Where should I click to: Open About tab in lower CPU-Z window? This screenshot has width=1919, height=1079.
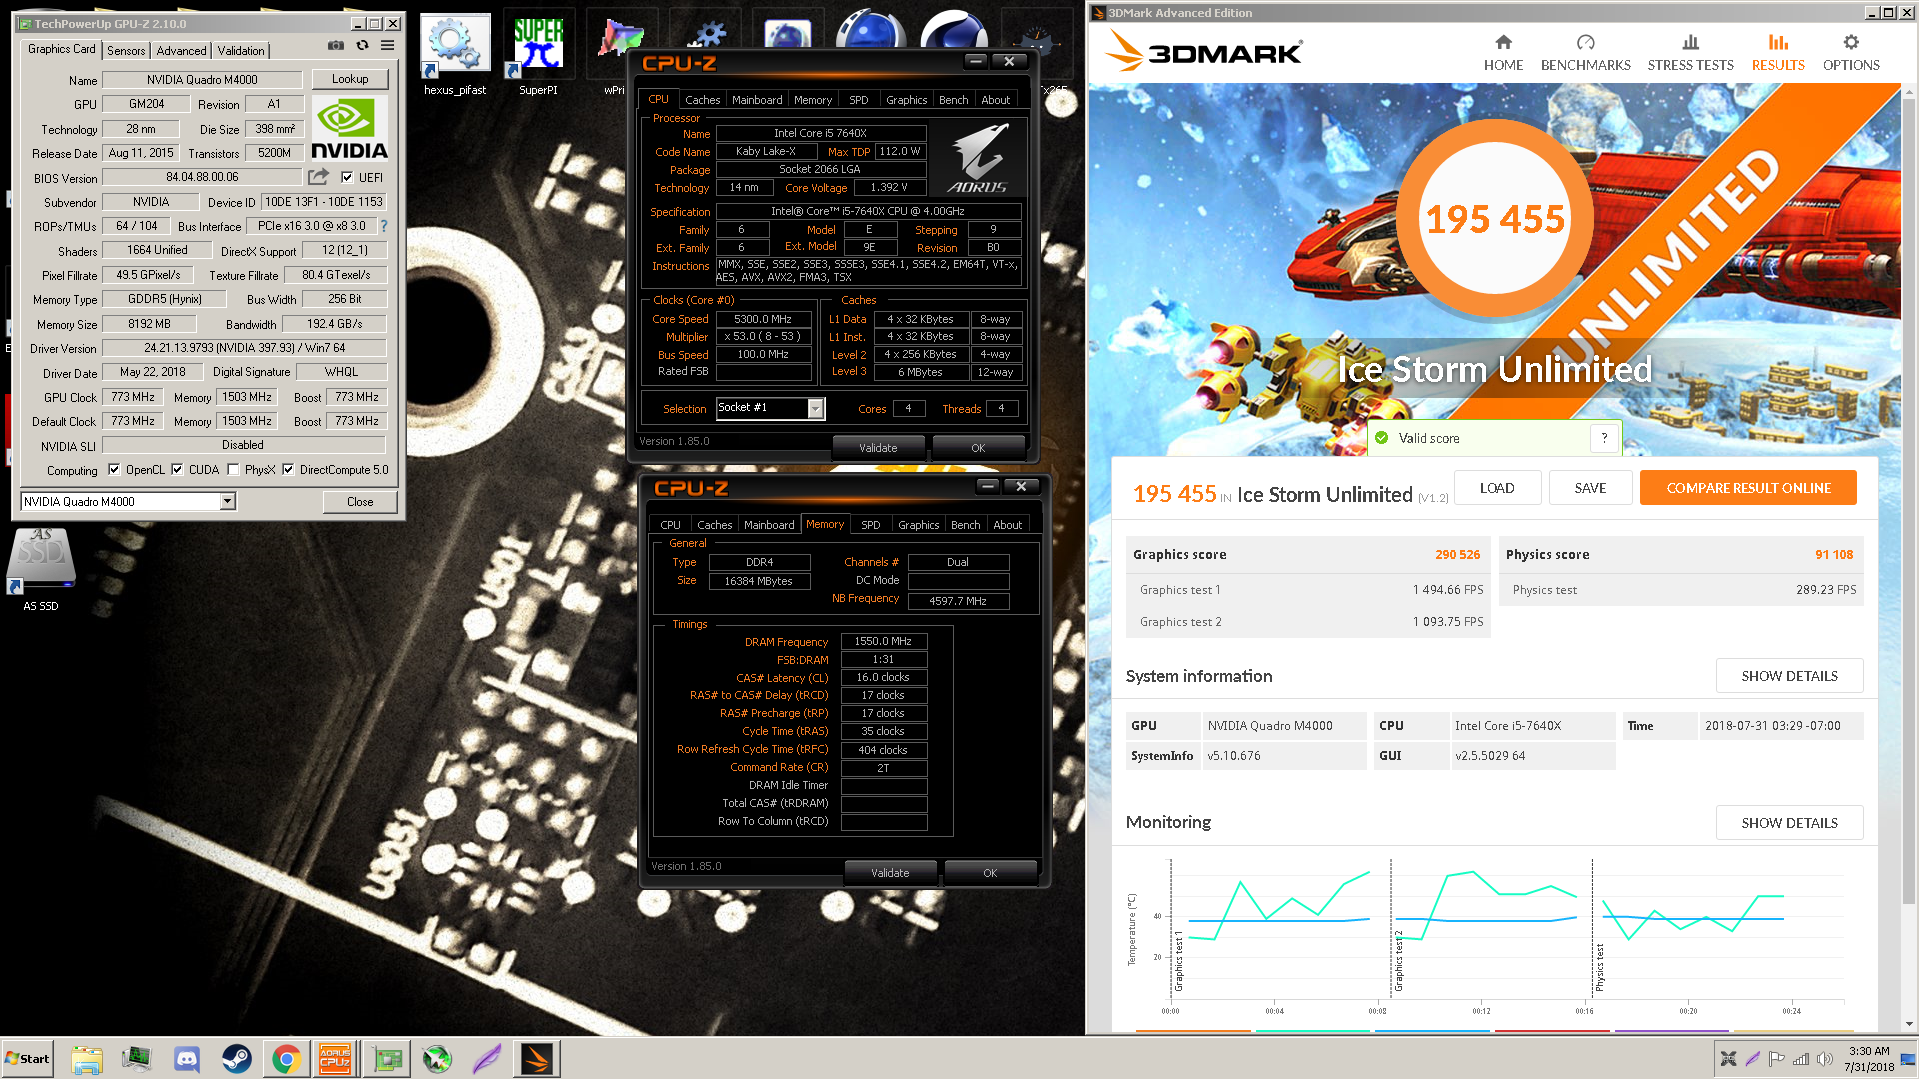pos(1007,525)
